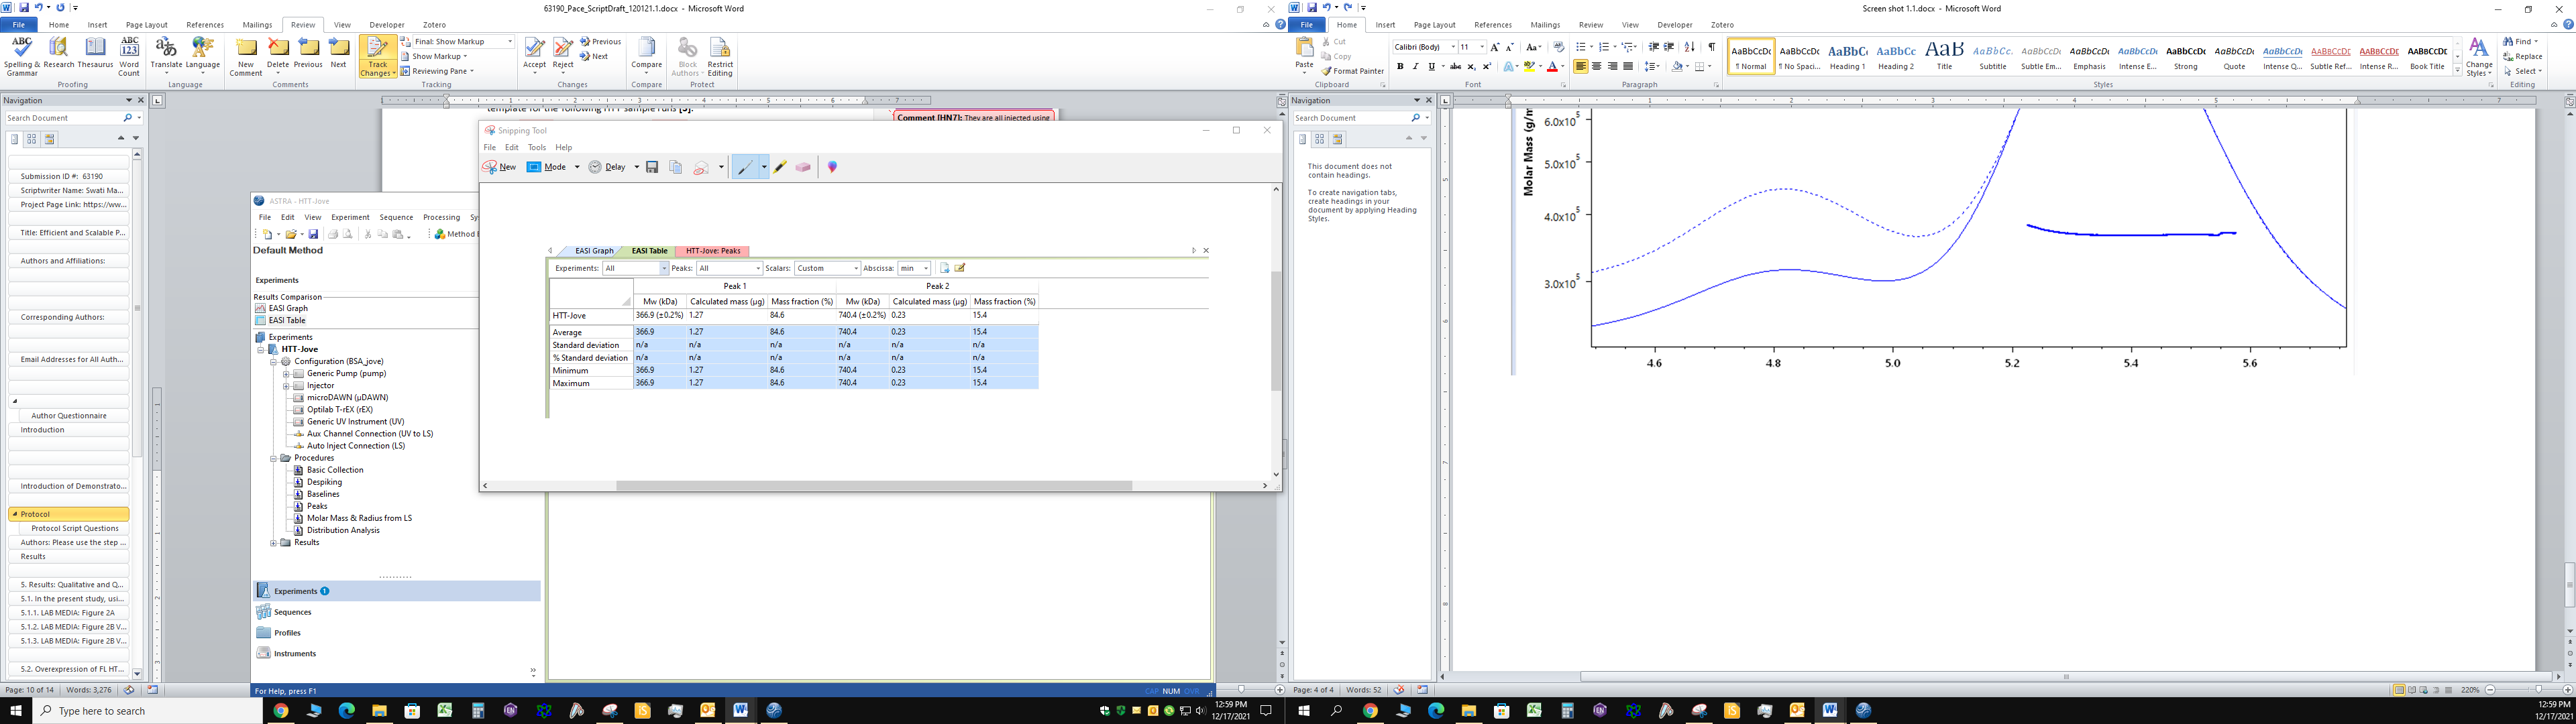Screen dimensions: 2576x724
Task: Open the Snipping Tool Tools menu
Action: click(x=537, y=147)
